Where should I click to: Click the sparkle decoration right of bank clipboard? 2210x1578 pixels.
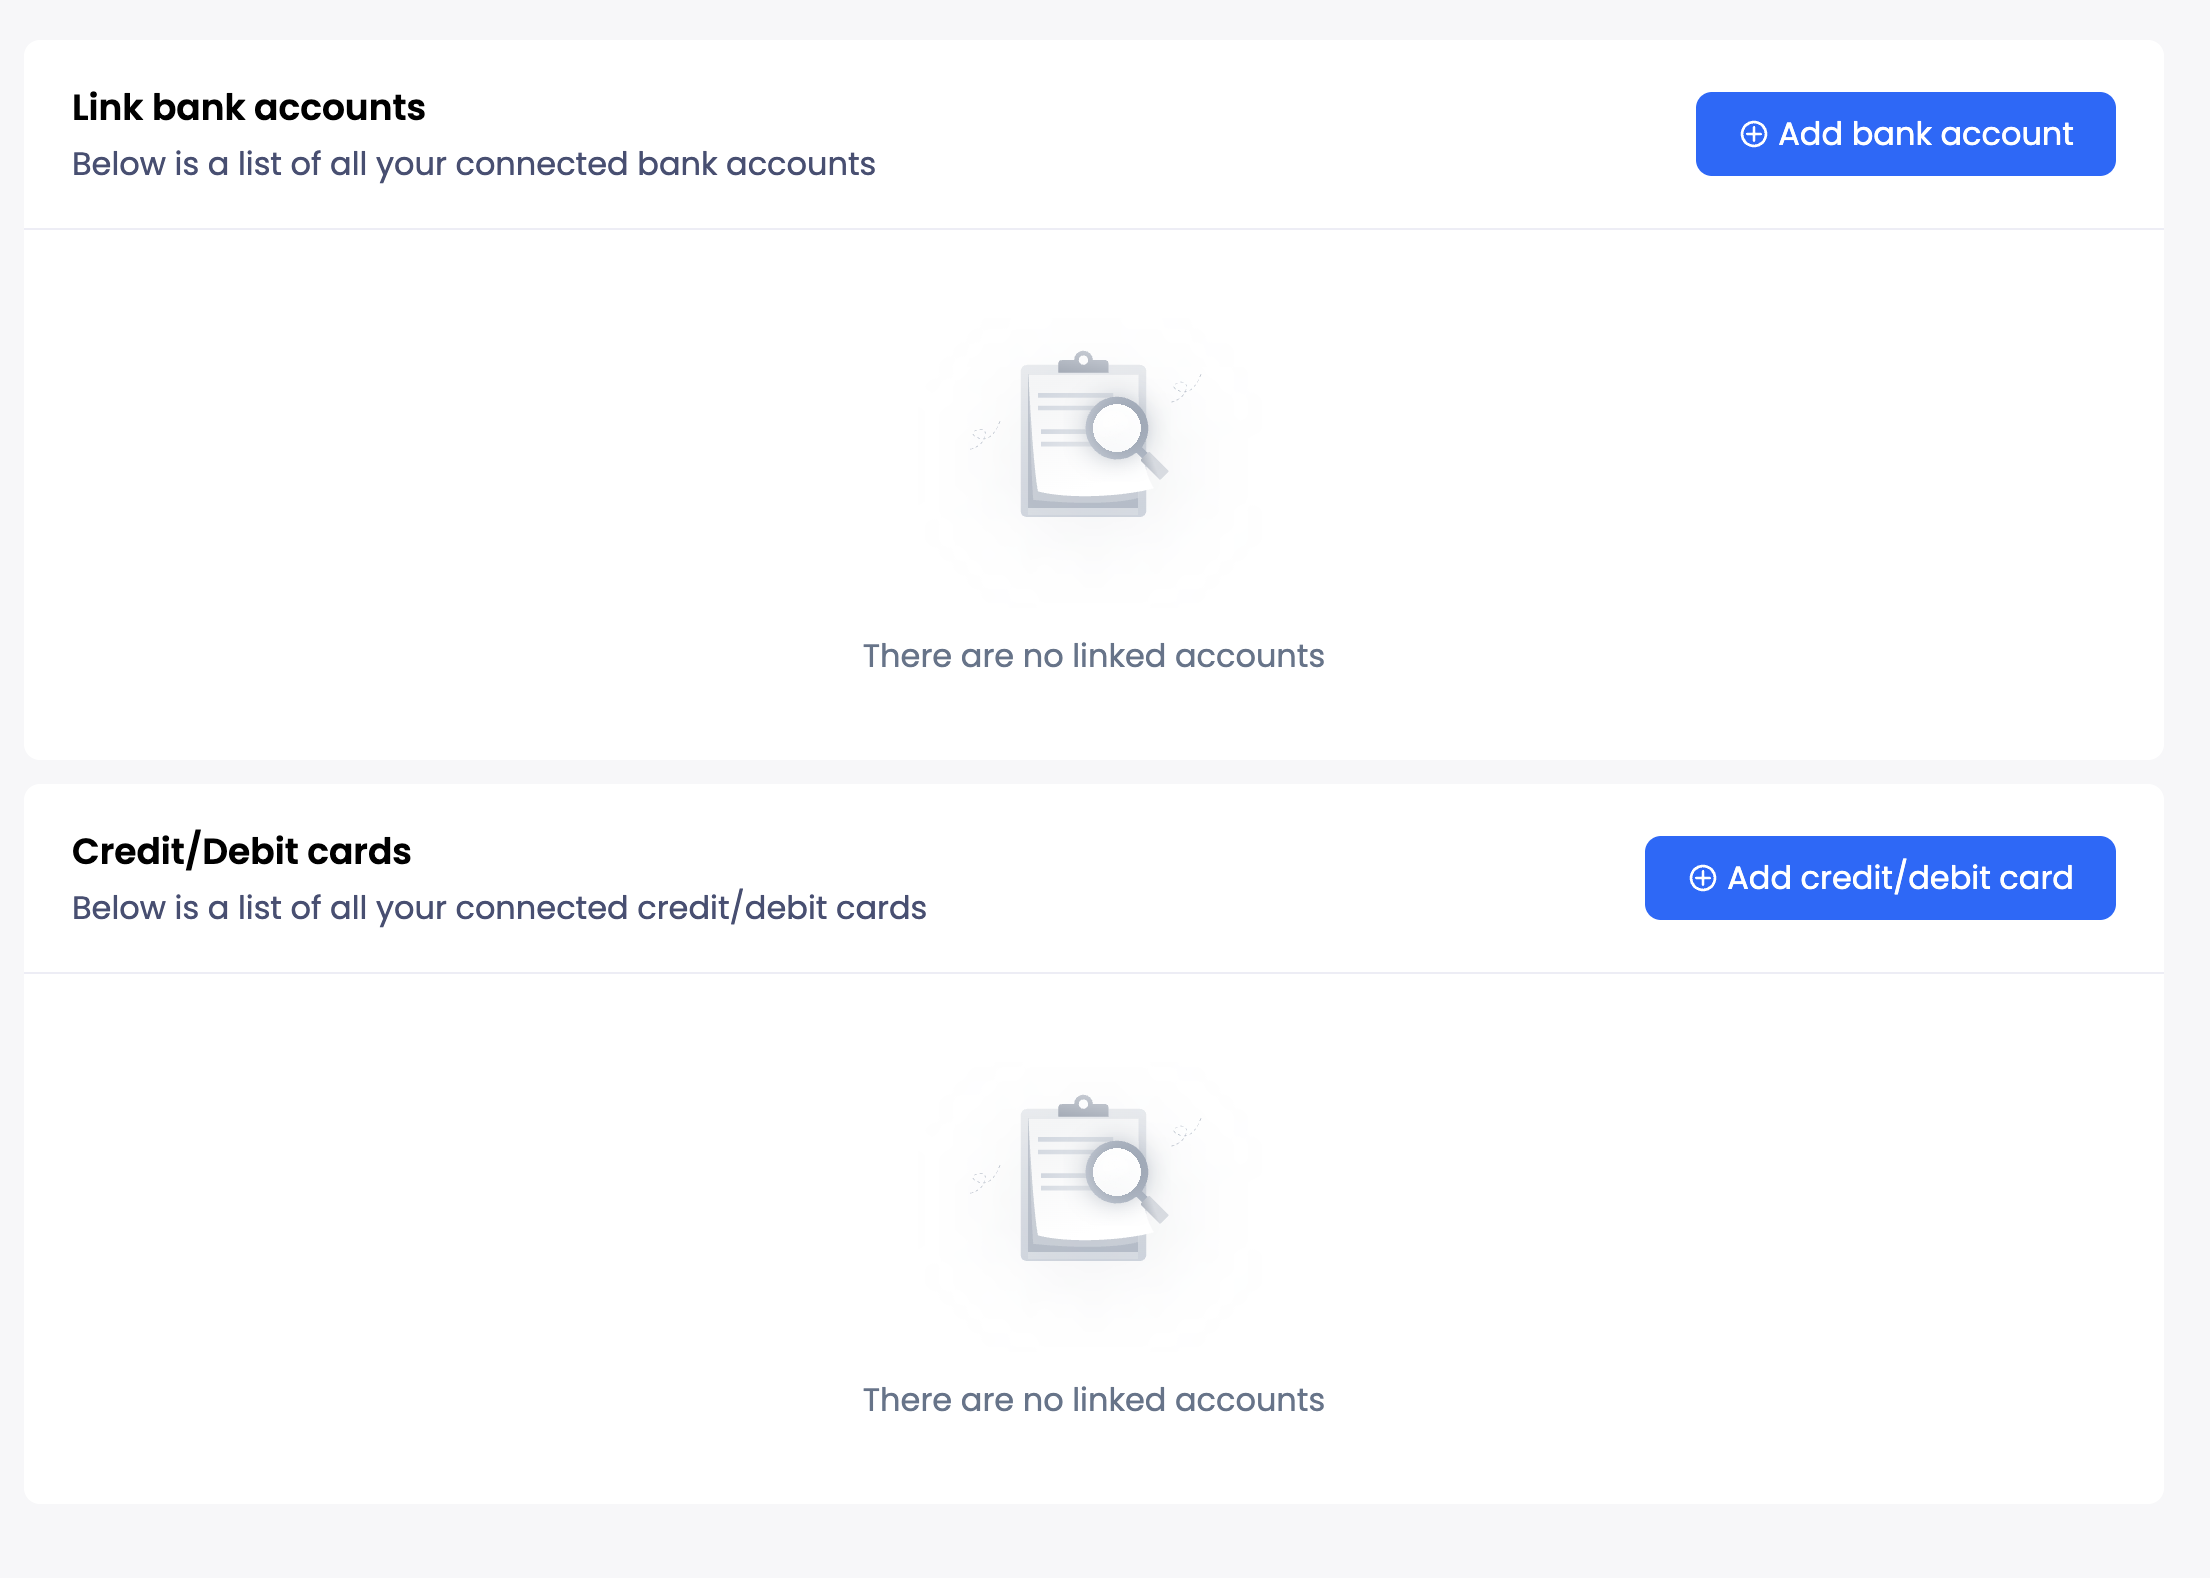pyautogui.click(x=1185, y=388)
